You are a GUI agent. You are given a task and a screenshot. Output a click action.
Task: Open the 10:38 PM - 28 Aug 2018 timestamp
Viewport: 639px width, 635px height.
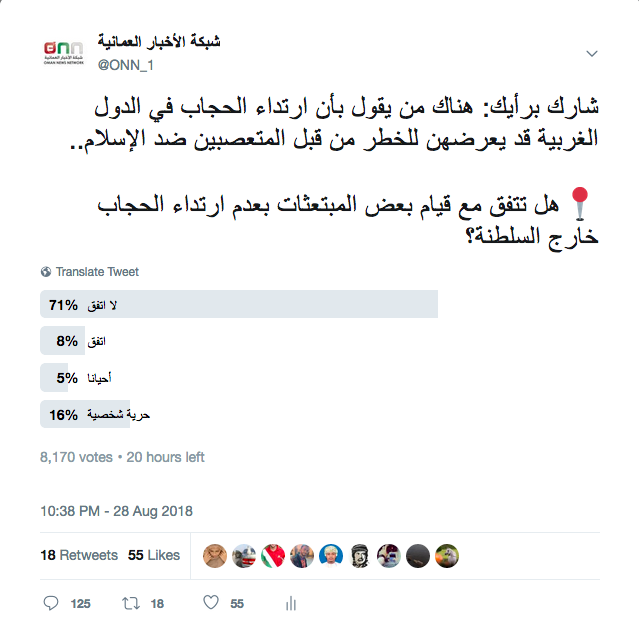(x=116, y=510)
